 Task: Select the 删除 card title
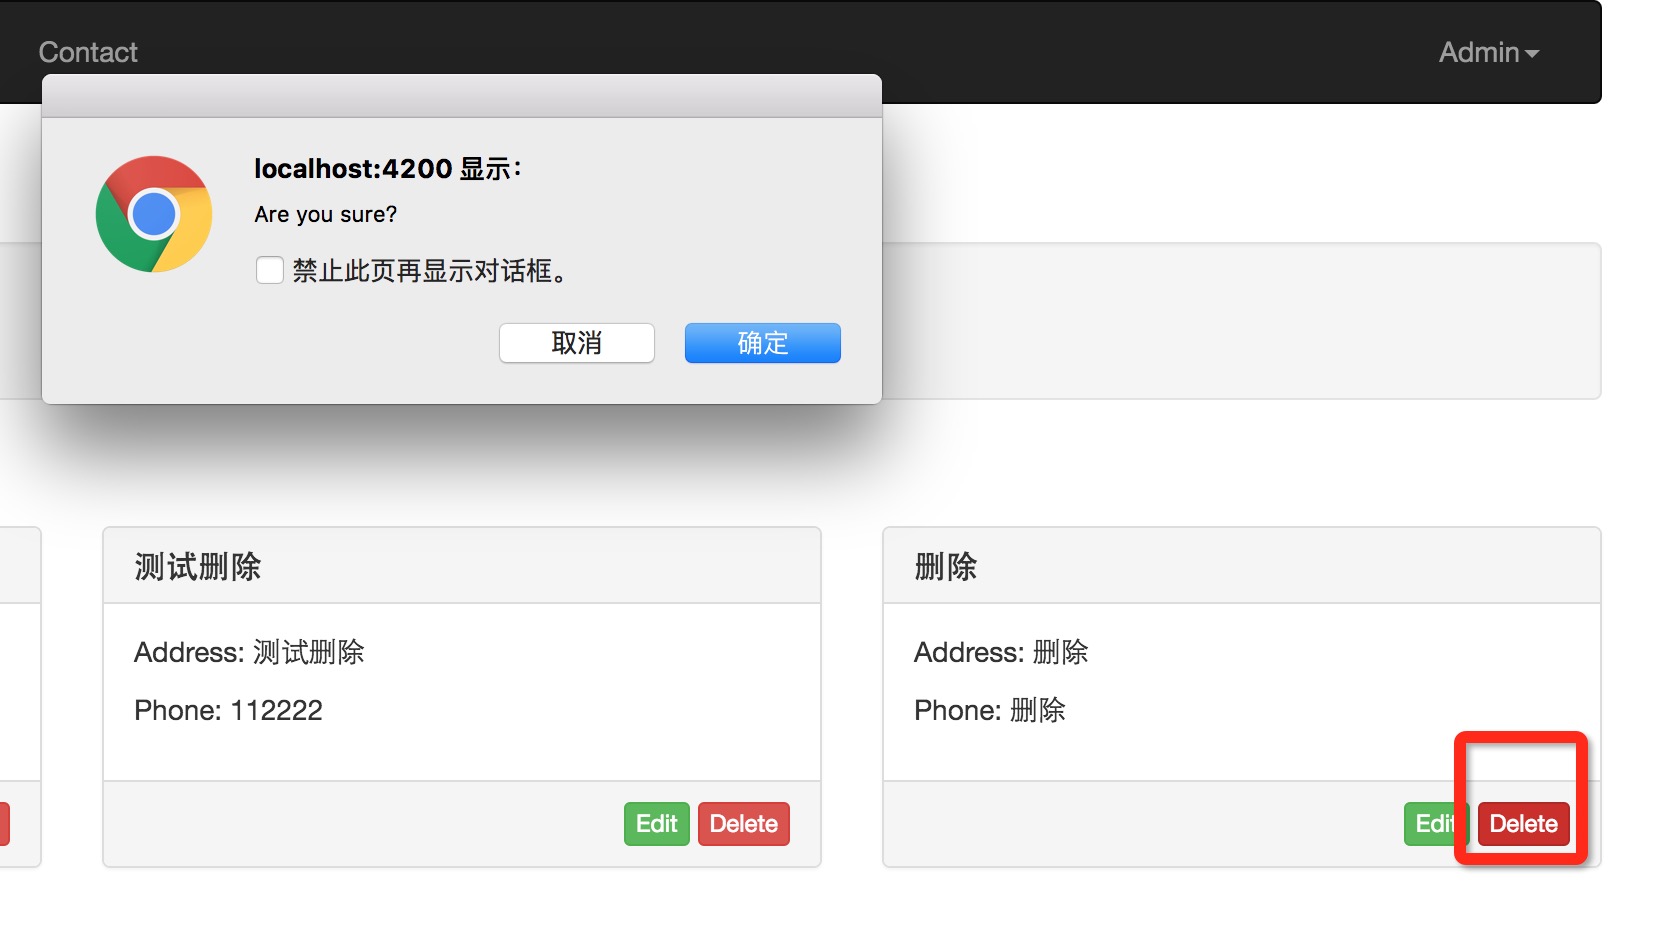[946, 567]
